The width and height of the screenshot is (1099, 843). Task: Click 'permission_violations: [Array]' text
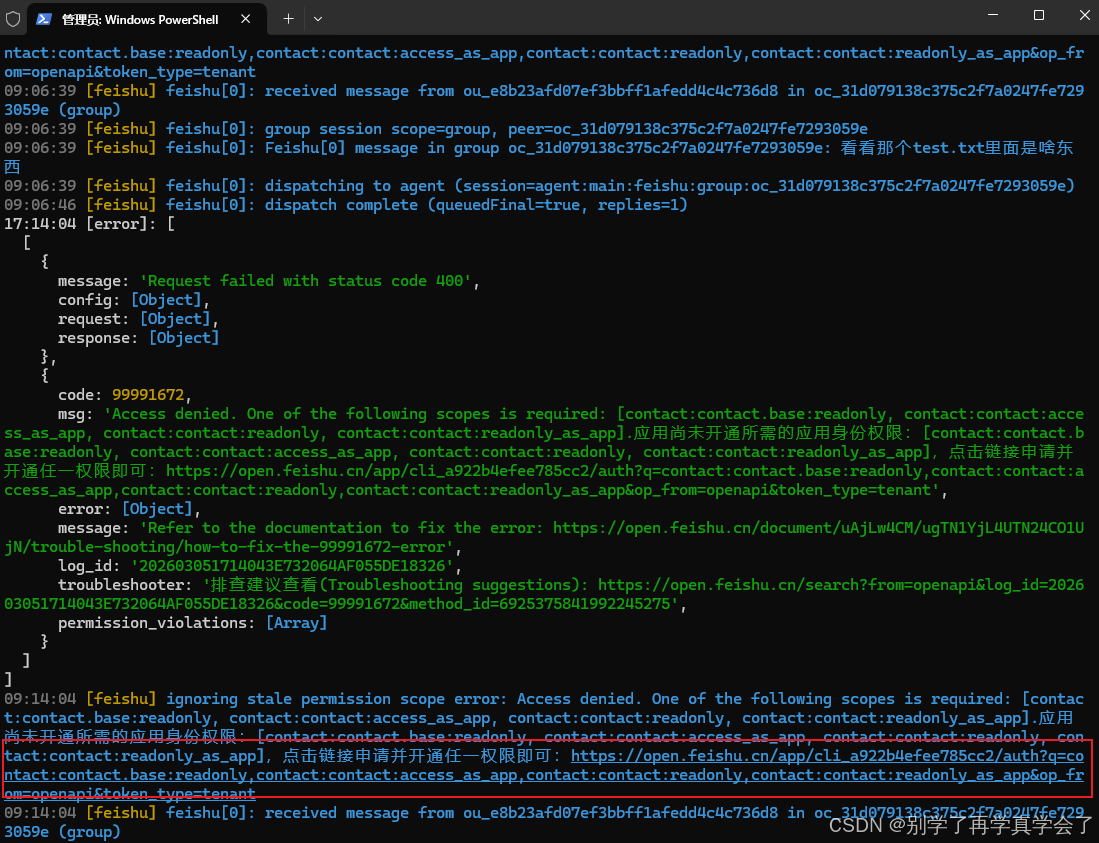[x=193, y=623]
